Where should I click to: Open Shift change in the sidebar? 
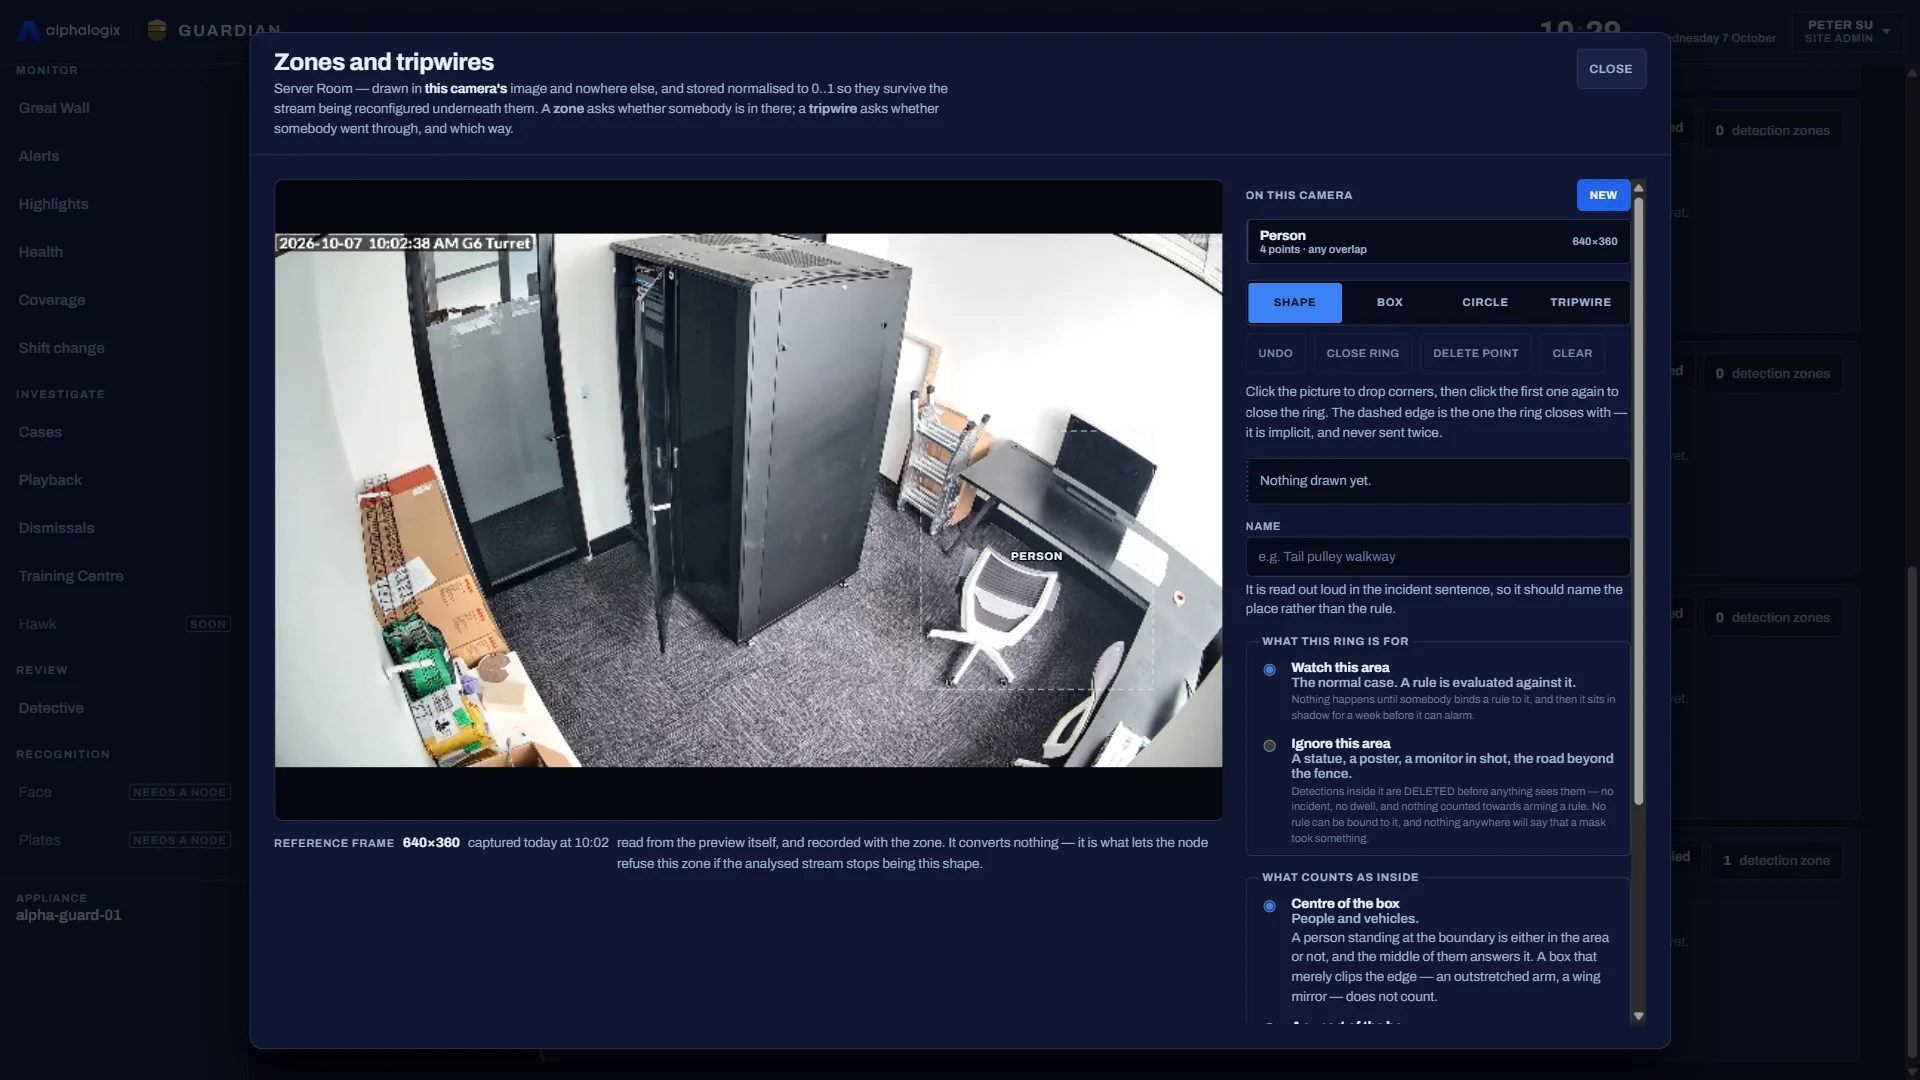point(61,348)
